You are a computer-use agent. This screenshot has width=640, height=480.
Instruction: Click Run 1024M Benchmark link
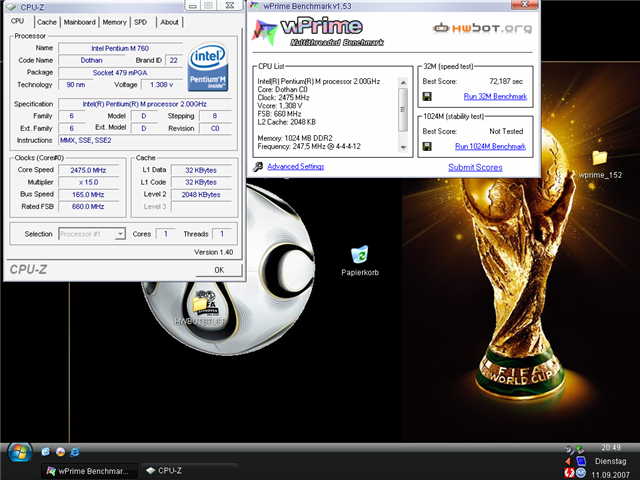coord(490,146)
